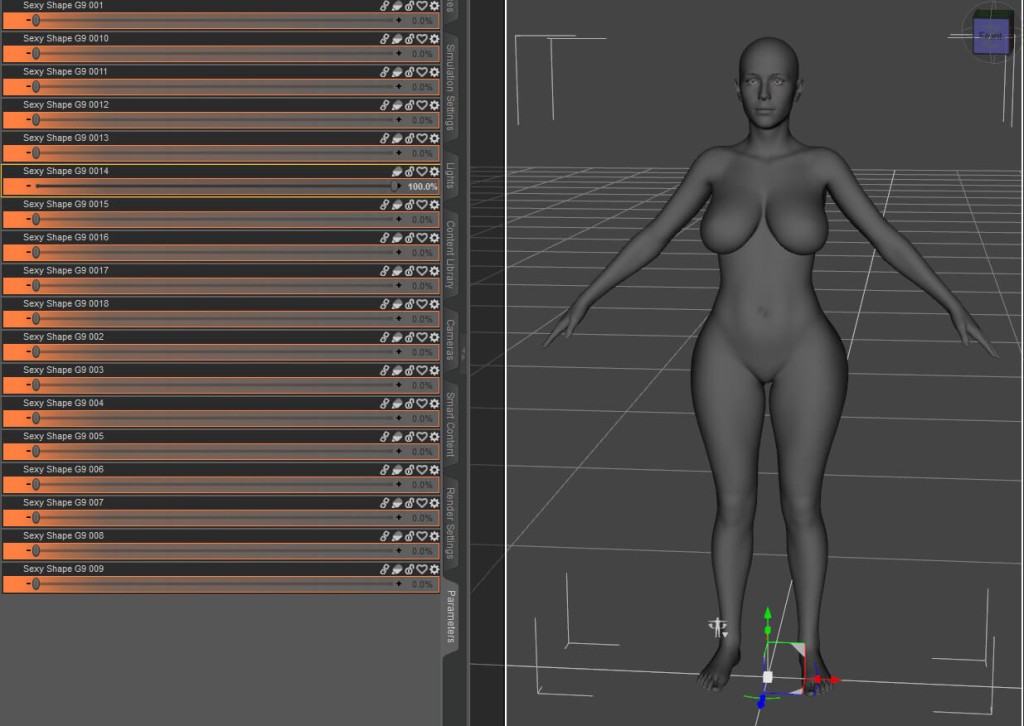Click the 0.0% value field of Sexy Shape G9 0012
Image resolution: width=1024 pixels, height=726 pixels.
[422, 120]
